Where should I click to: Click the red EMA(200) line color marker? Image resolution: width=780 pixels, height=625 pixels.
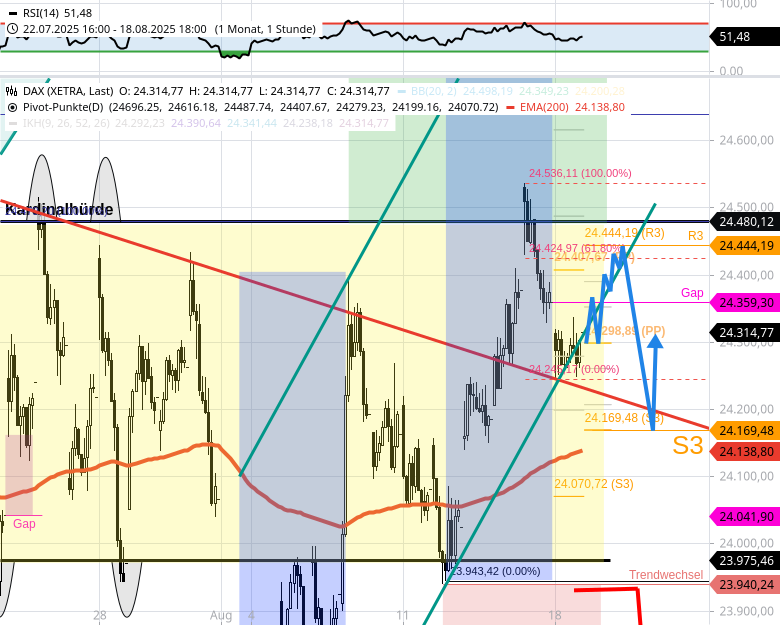click(x=509, y=107)
